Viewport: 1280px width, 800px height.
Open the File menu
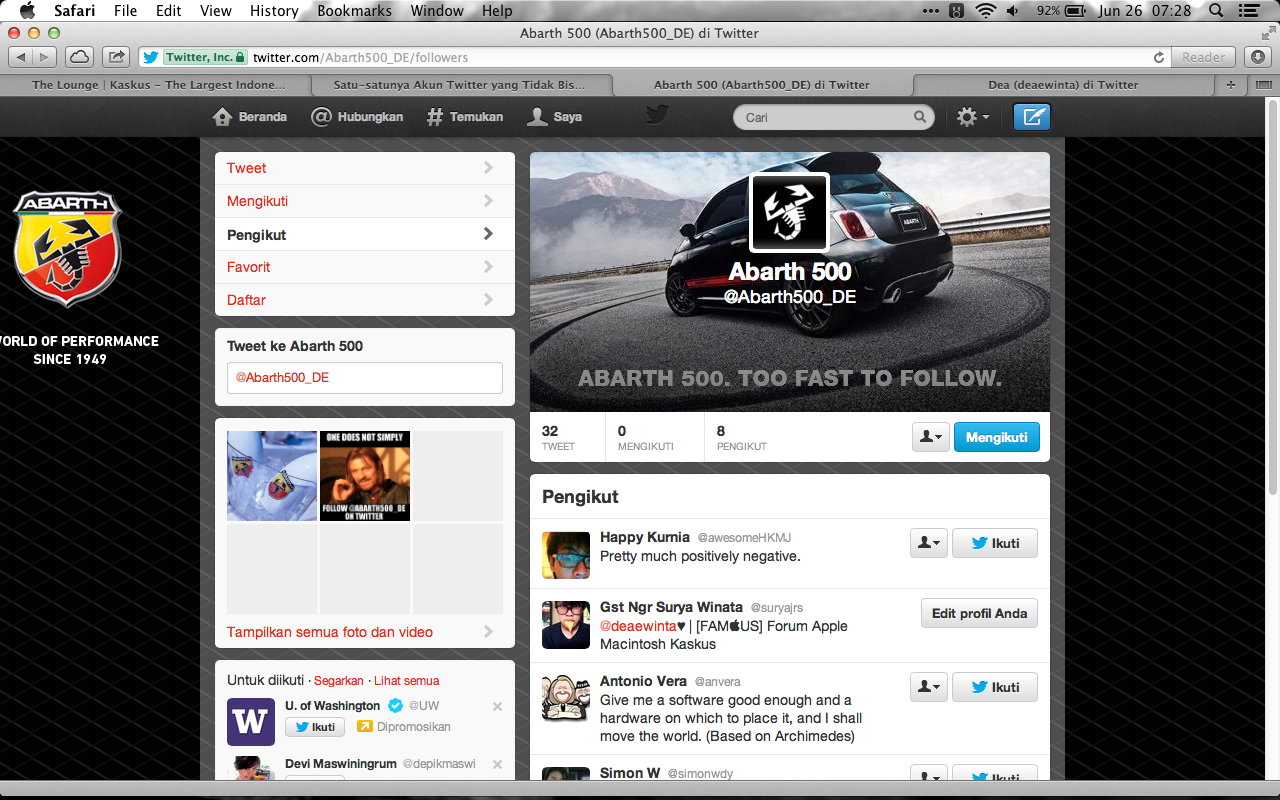[x=125, y=11]
